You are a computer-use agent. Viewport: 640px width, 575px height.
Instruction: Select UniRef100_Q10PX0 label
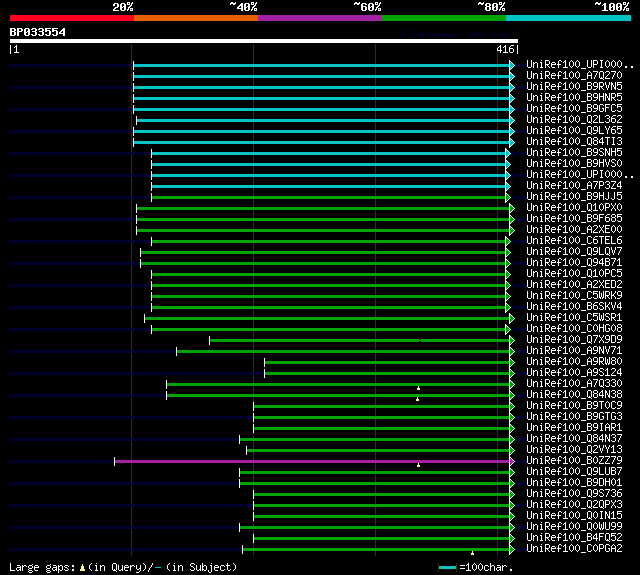coord(574,208)
